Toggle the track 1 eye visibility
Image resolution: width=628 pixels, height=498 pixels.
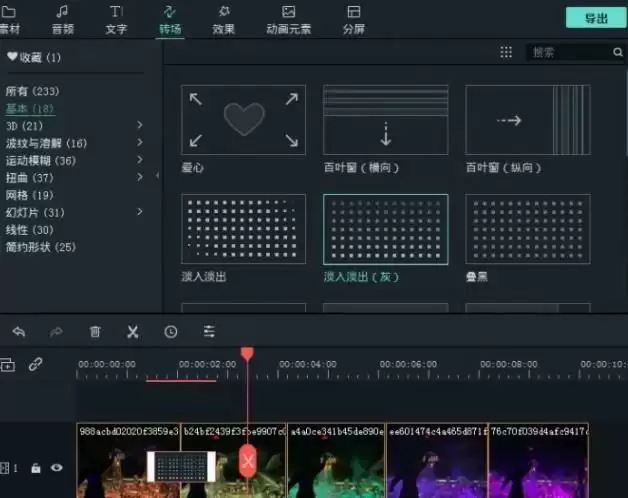[x=57, y=467]
